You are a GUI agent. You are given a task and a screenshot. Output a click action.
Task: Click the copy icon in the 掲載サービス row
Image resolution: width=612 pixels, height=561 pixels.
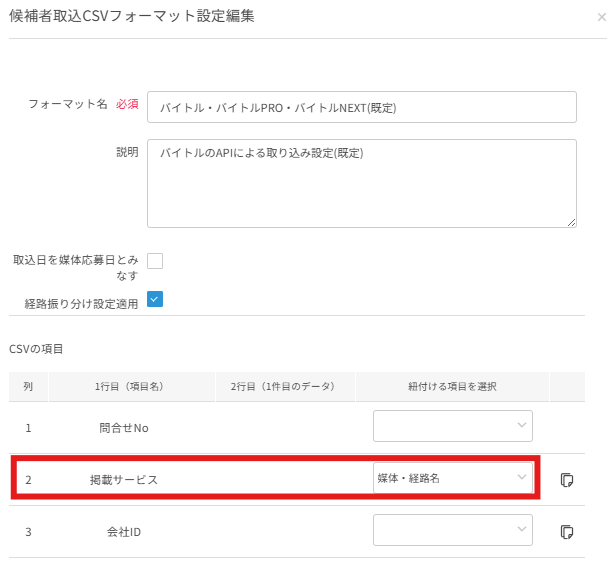coord(567,479)
